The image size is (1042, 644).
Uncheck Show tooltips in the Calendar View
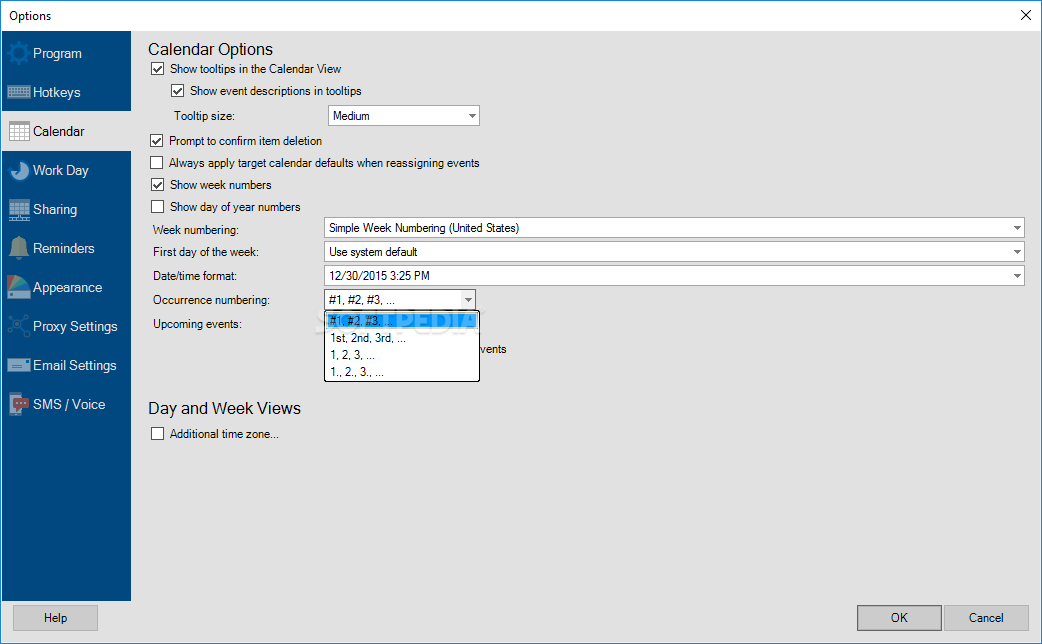coord(157,68)
